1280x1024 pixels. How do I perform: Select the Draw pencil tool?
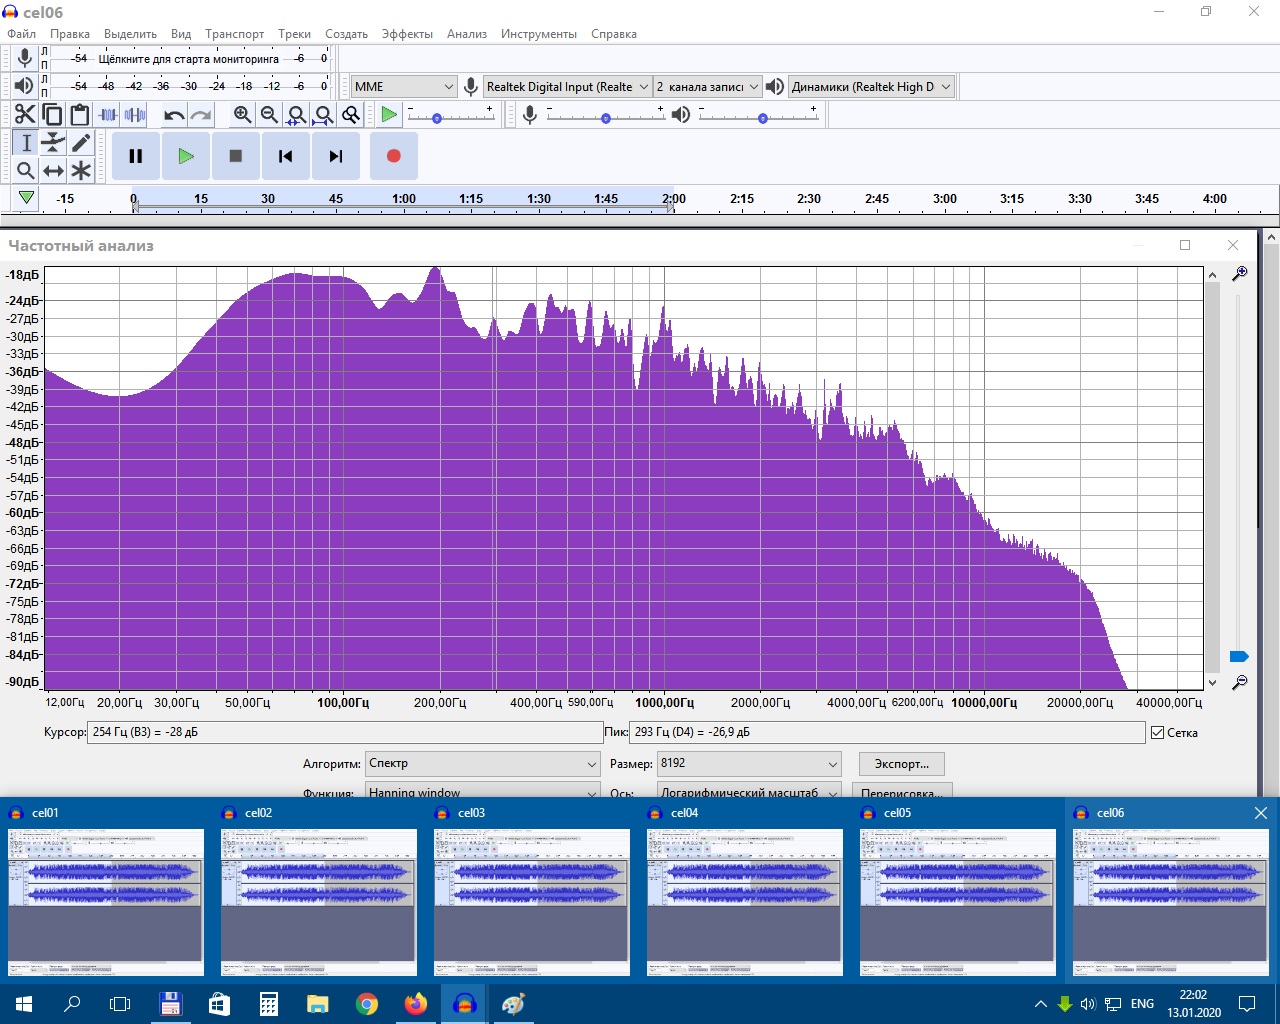(81, 143)
